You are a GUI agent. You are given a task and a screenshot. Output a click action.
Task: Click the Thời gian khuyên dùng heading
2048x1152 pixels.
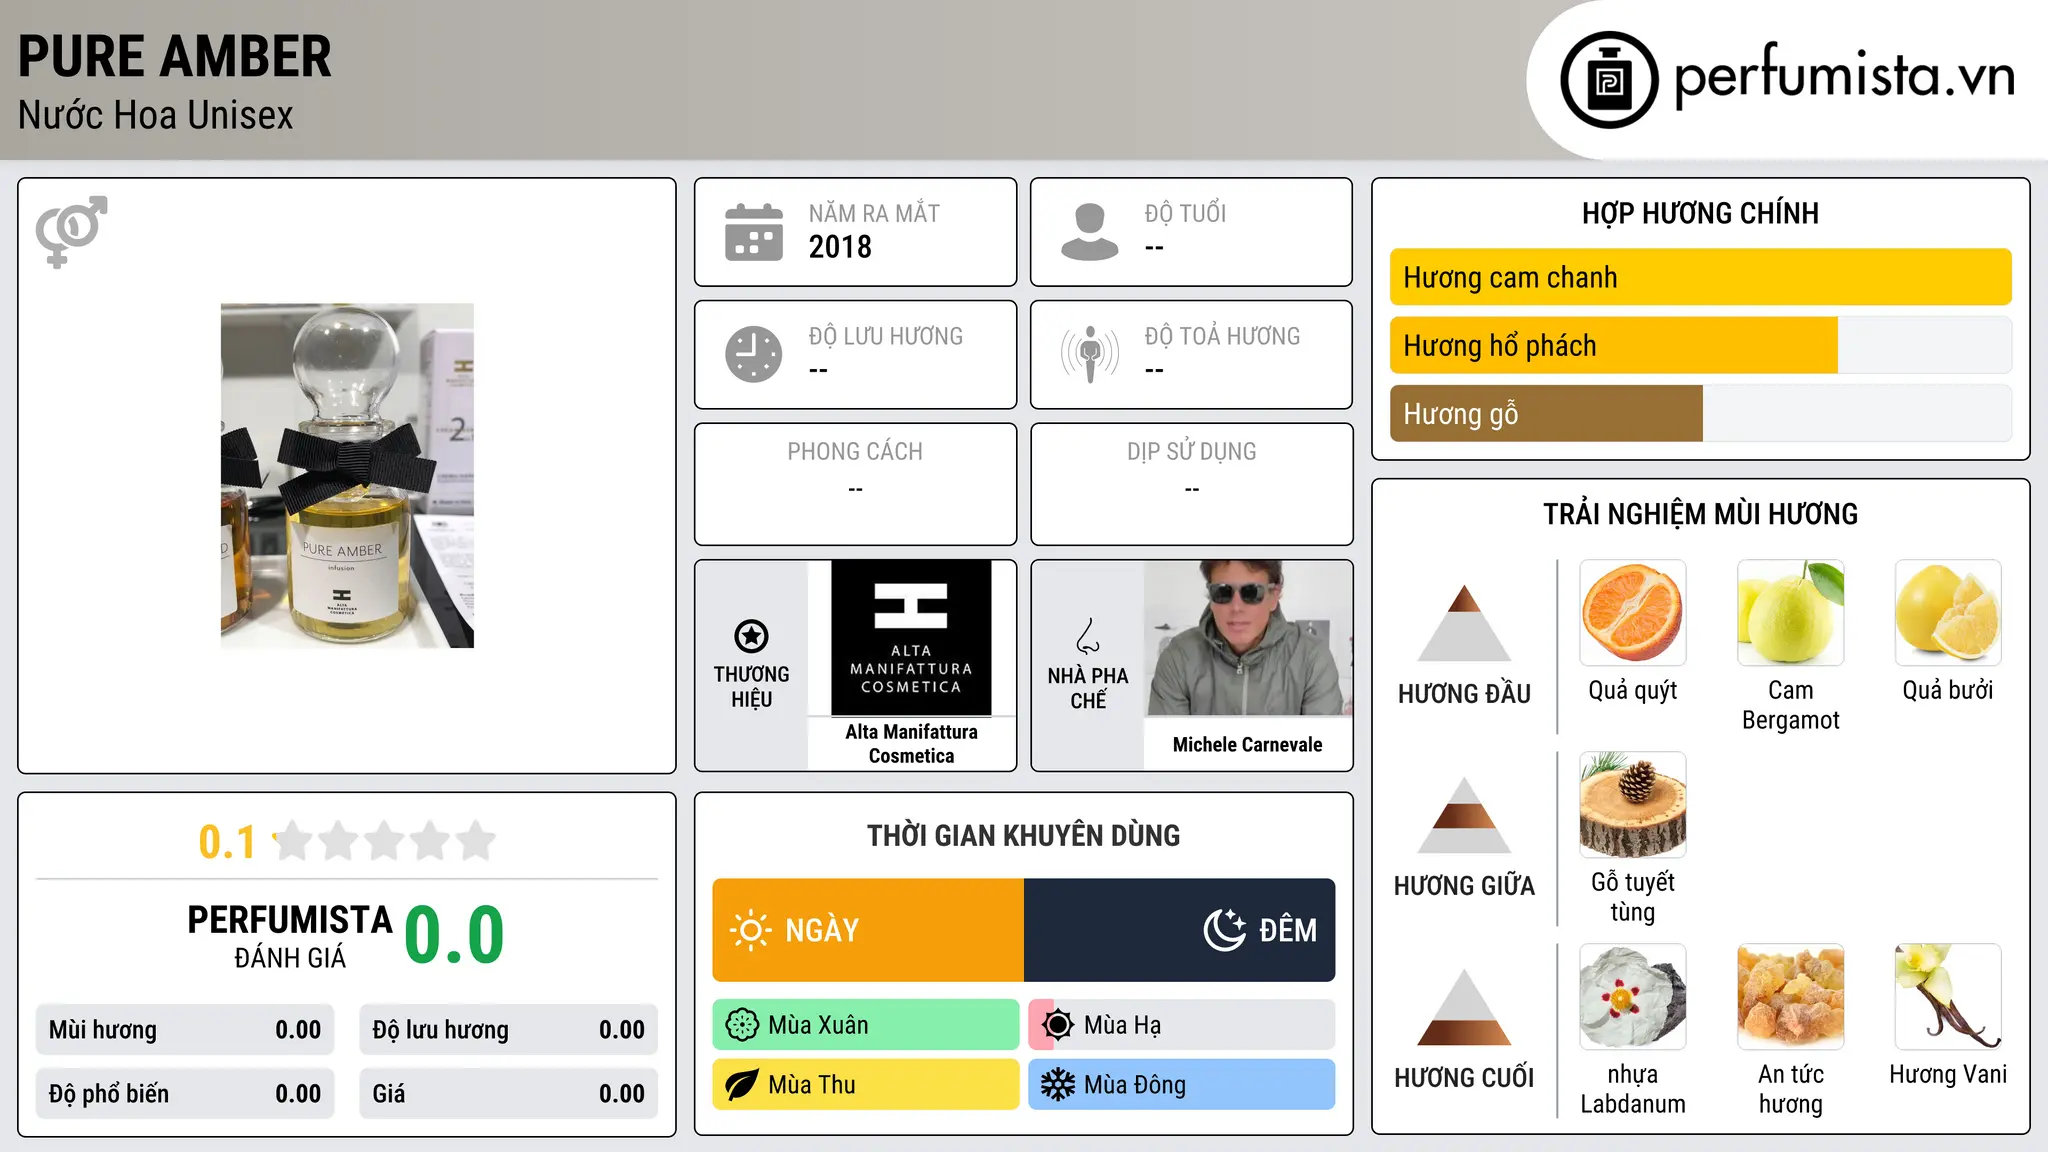pos(1024,836)
